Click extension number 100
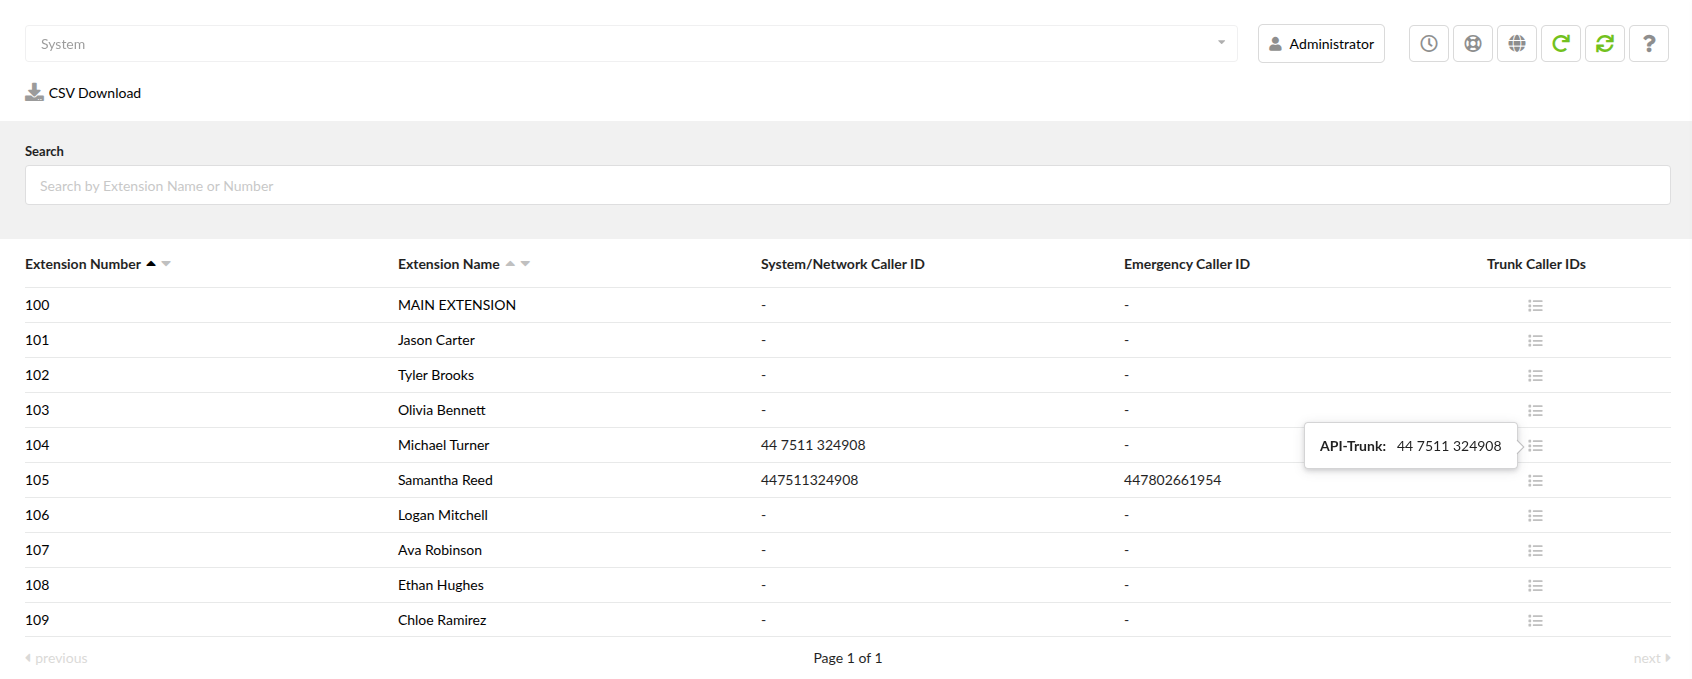 coord(37,305)
